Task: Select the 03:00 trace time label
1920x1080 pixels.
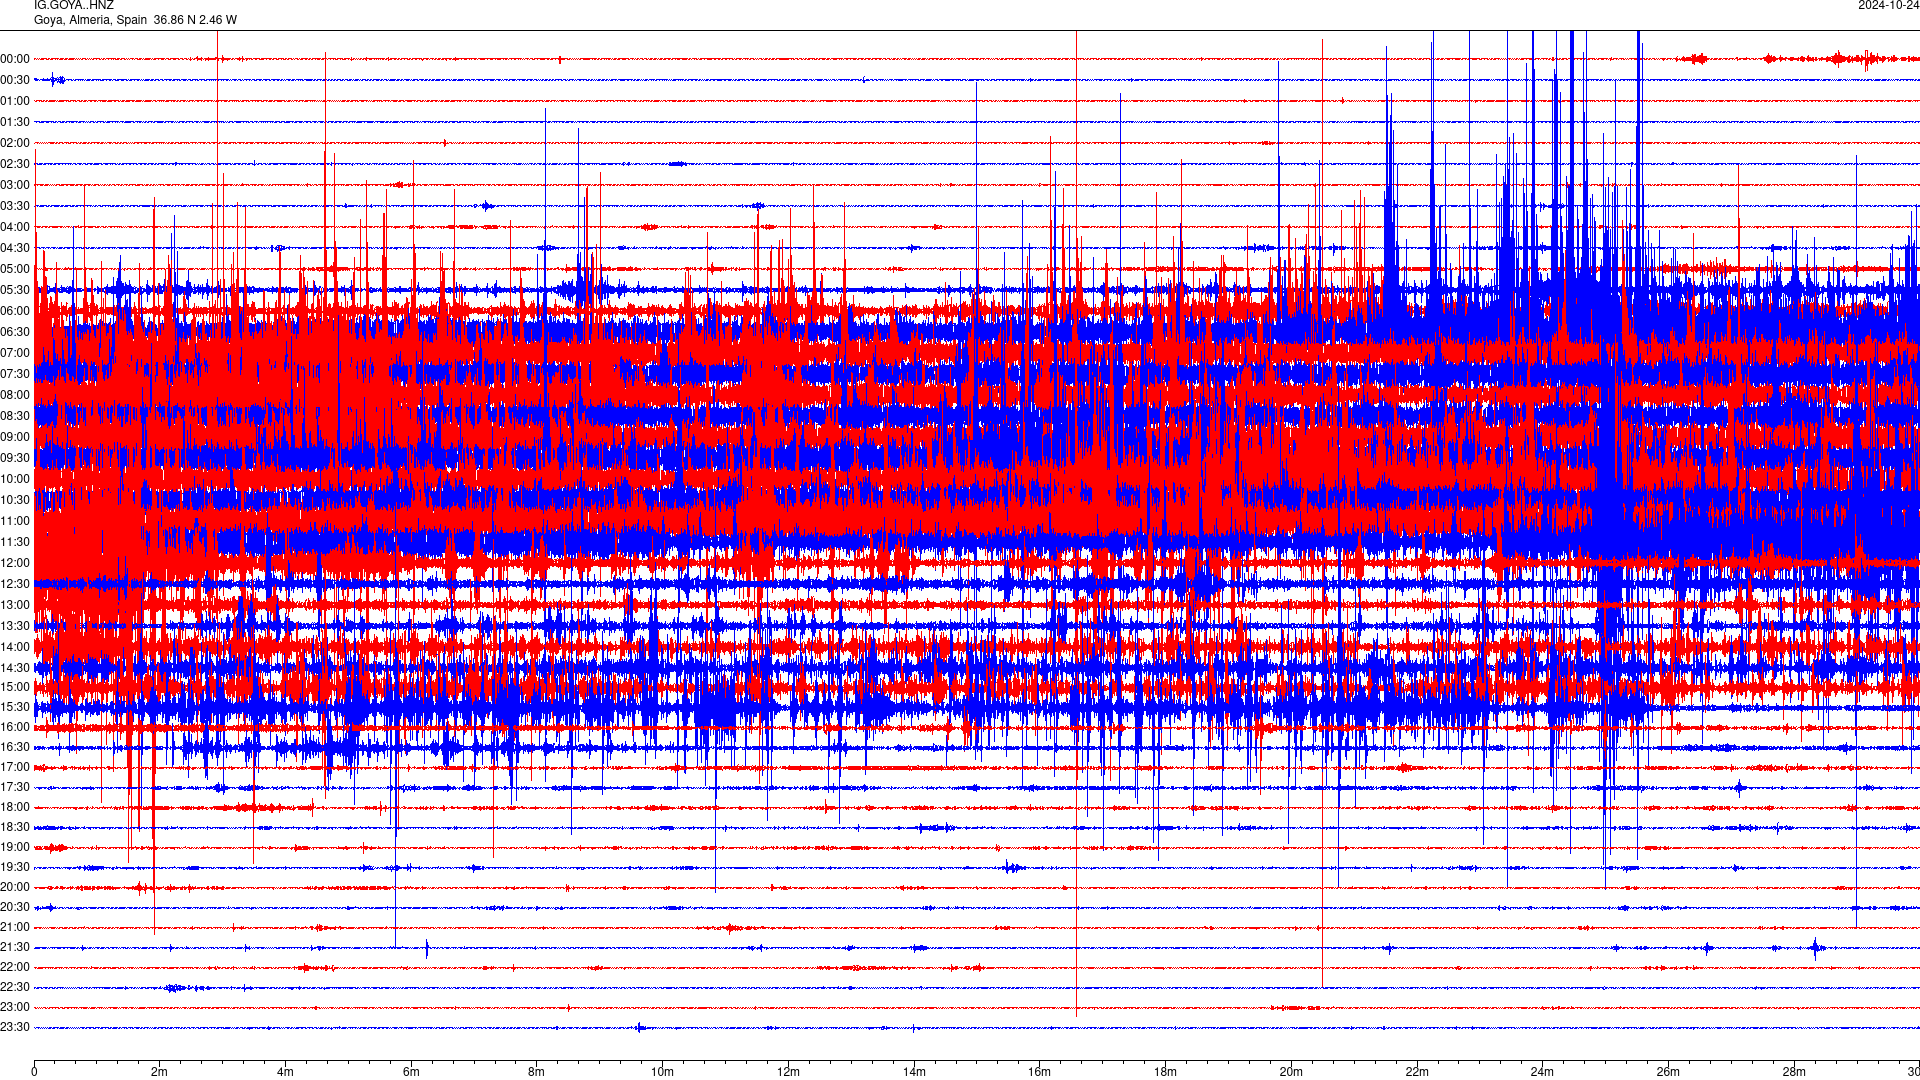Action: coord(15,185)
